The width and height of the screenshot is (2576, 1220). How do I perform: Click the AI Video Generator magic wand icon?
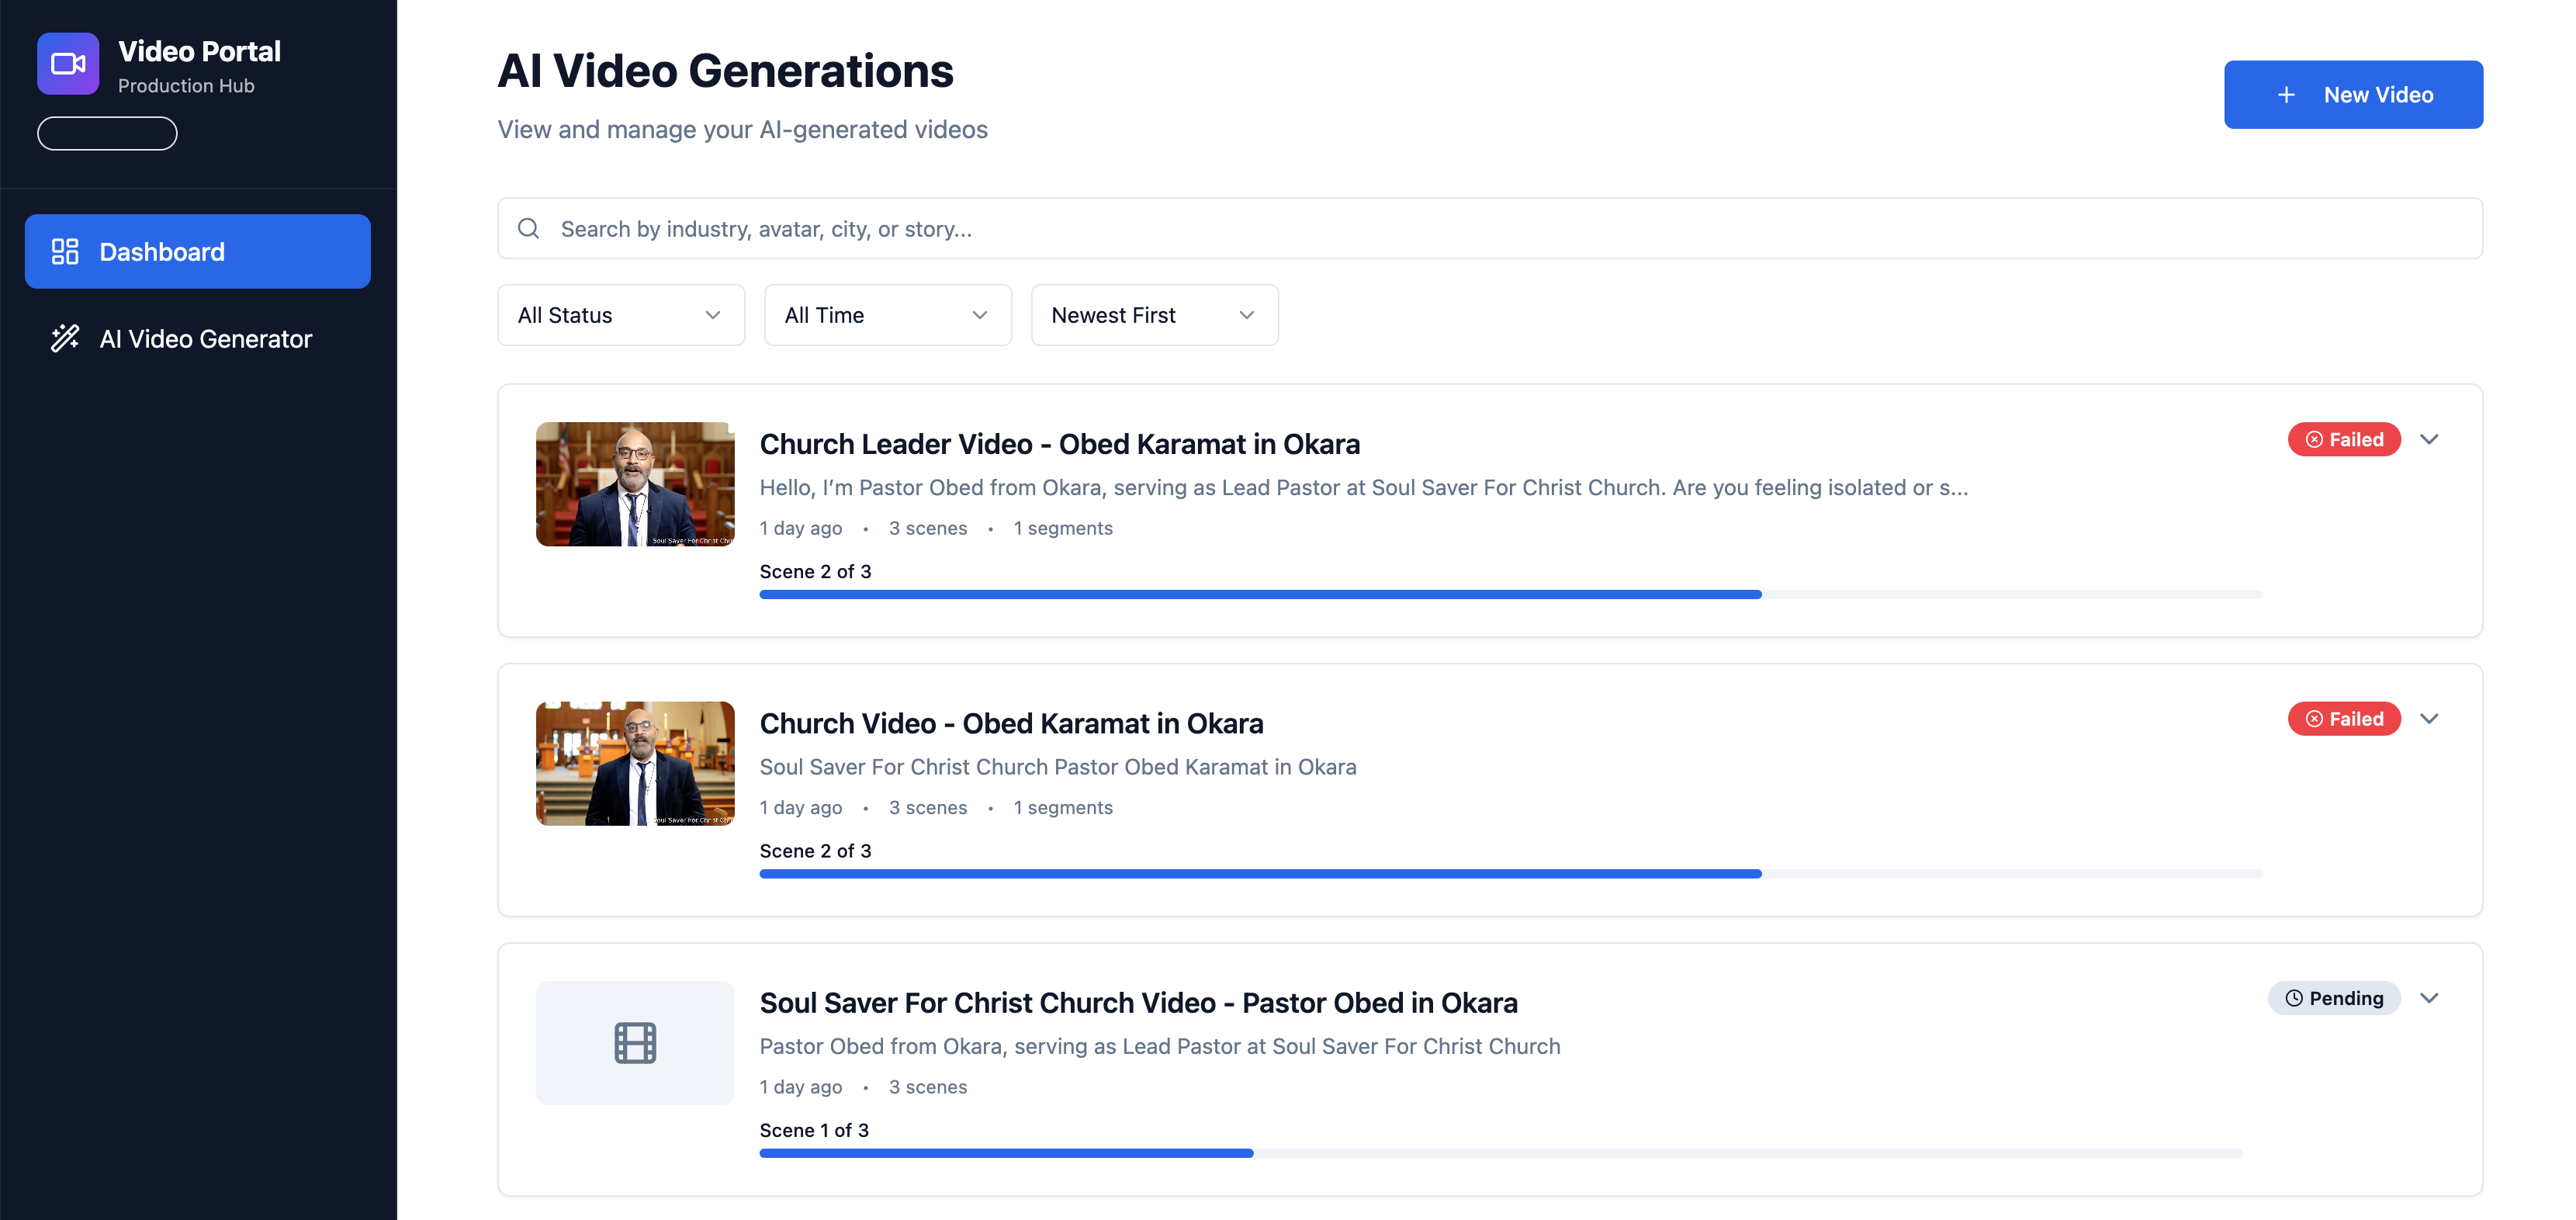coord(65,338)
